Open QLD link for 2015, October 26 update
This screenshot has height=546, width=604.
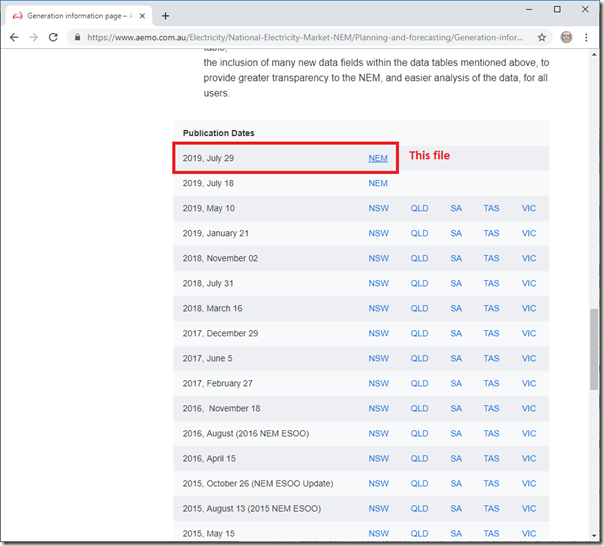(419, 484)
